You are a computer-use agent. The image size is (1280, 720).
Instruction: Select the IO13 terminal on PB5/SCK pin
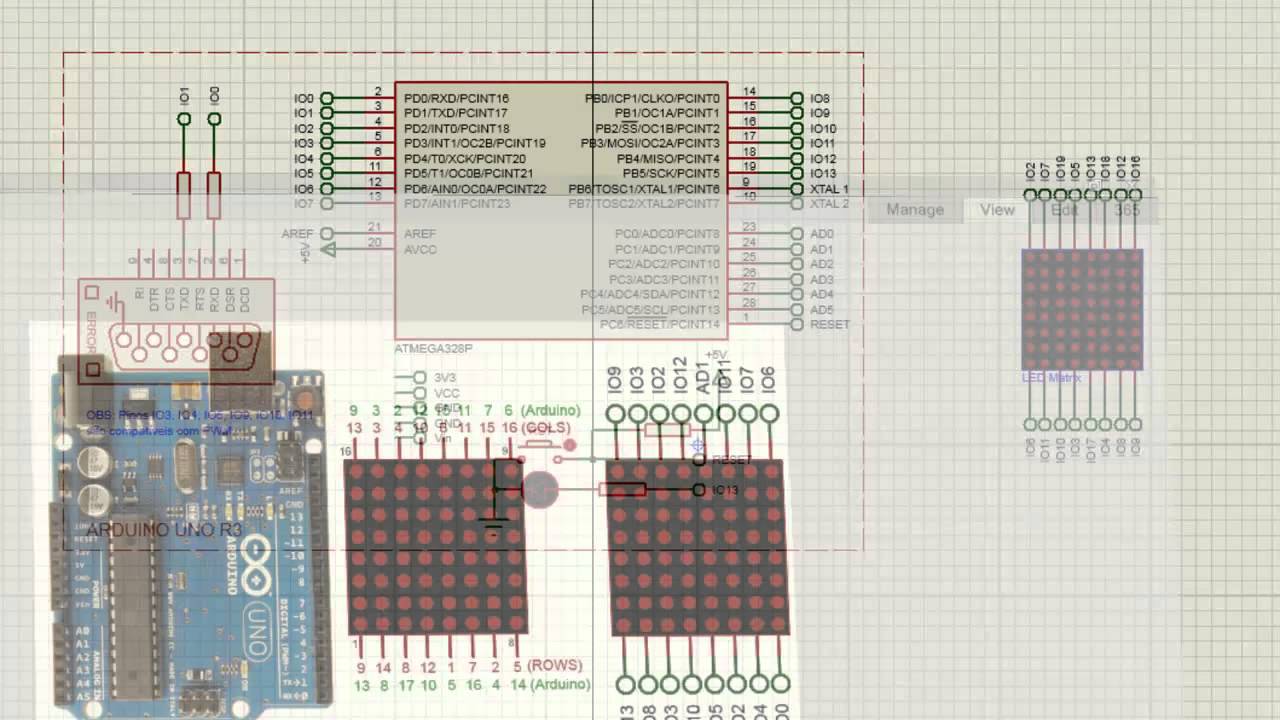[x=797, y=173]
